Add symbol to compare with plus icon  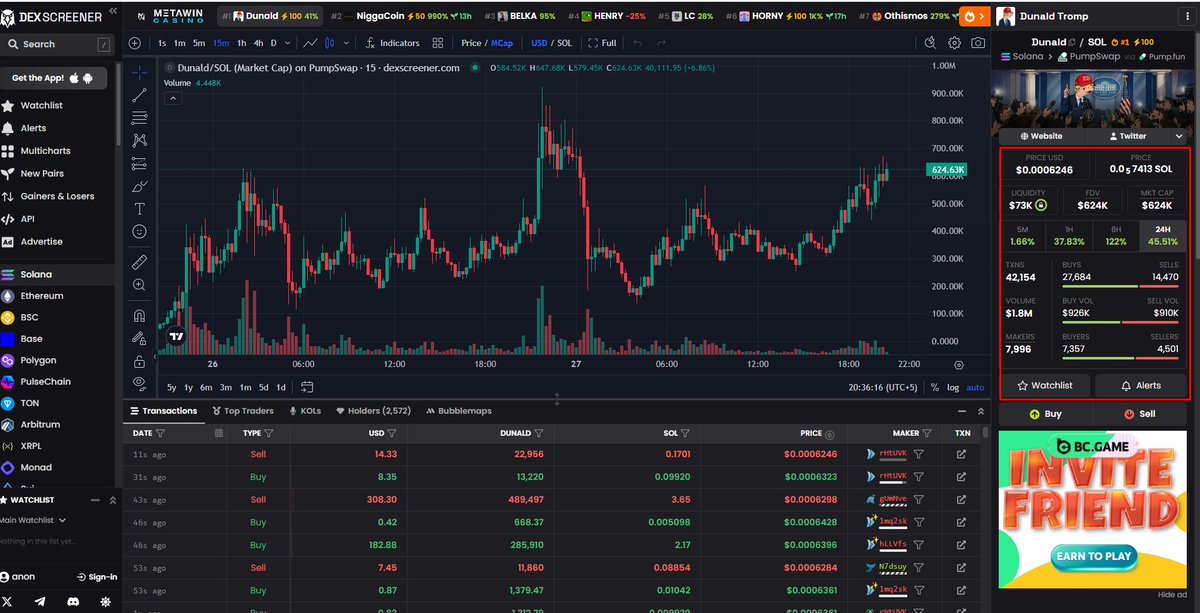[136, 43]
